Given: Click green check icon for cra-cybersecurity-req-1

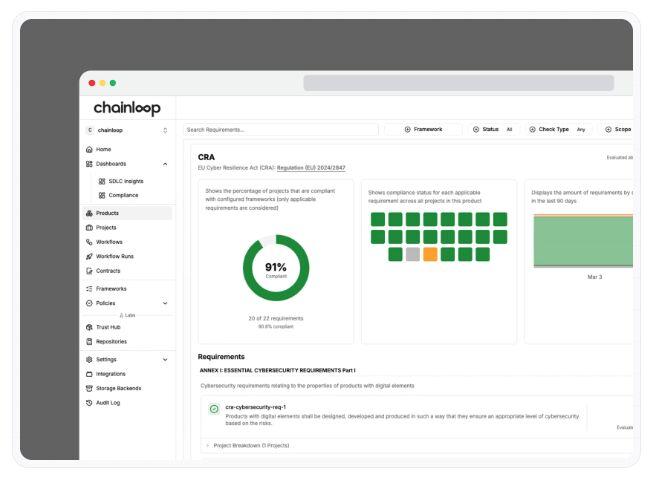Looking at the screenshot, I should (x=214, y=409).
